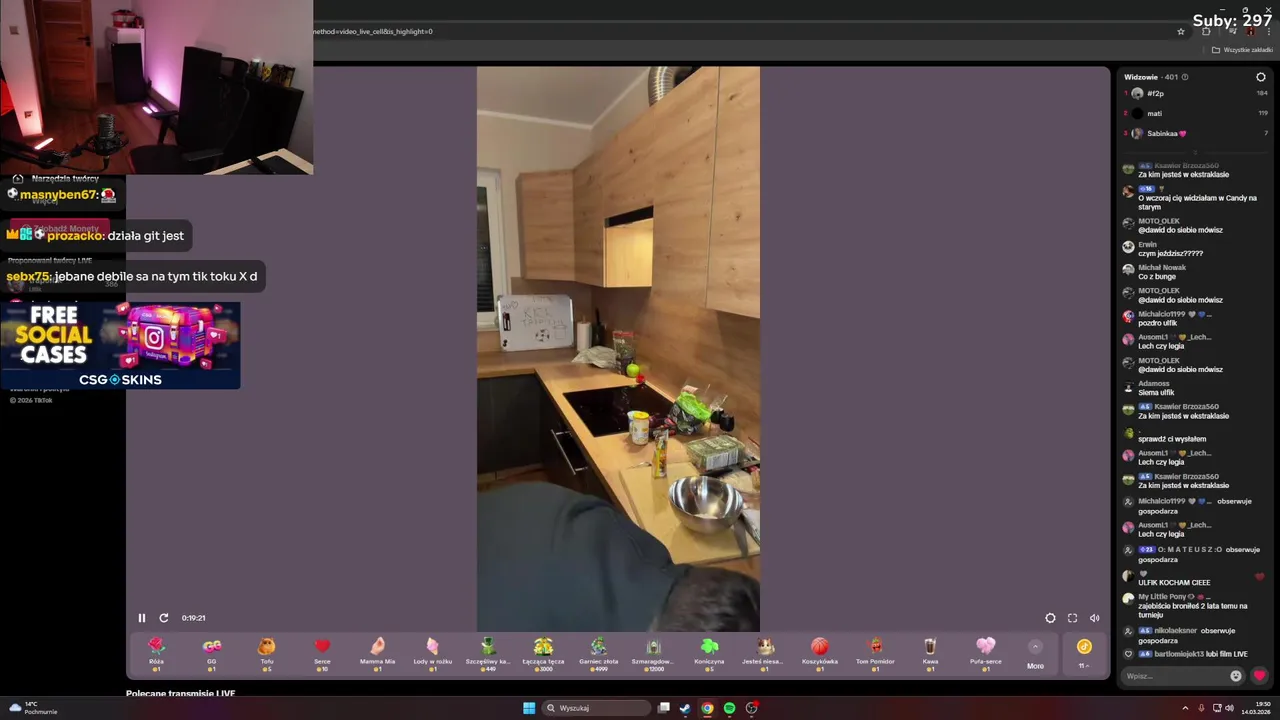Expand the top viewers ranking chevron
Screen dimensions: 1280x720
[1196, 152]
